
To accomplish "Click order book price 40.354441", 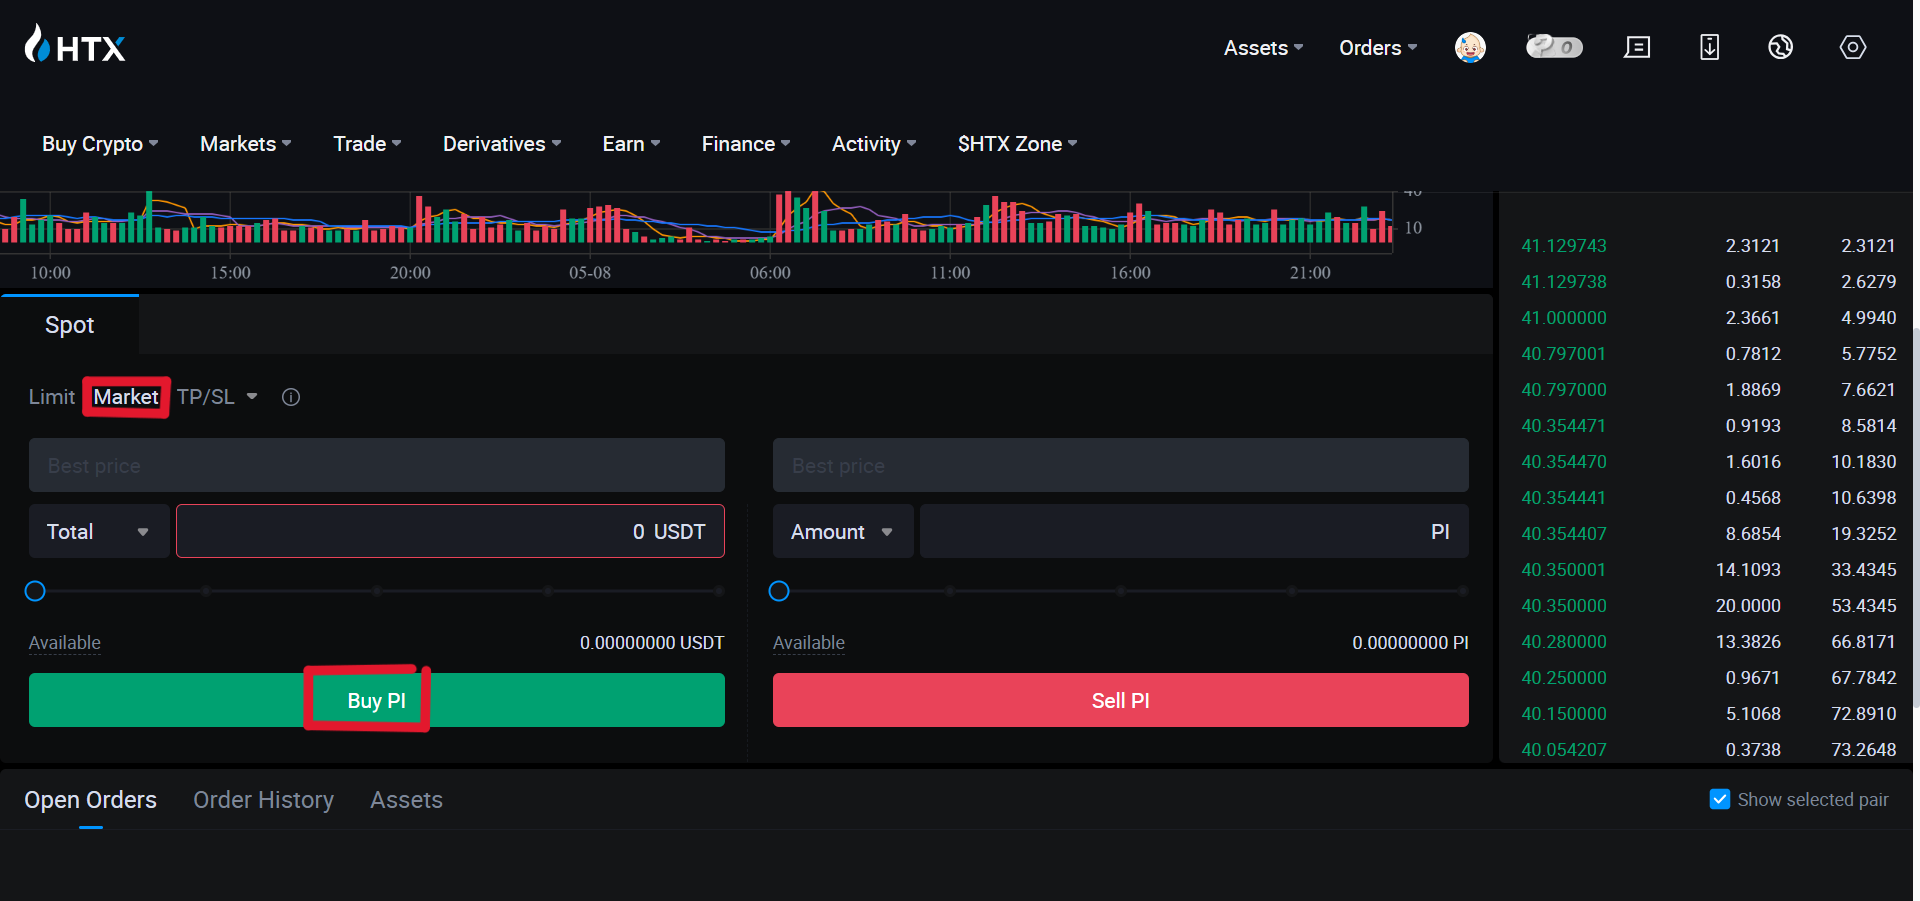I will (x=1564, y=497).
